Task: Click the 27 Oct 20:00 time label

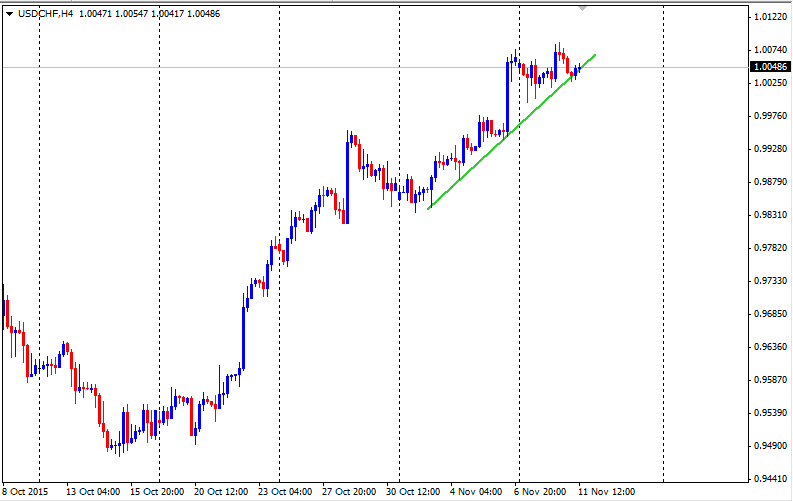Action: coord(349,492)
